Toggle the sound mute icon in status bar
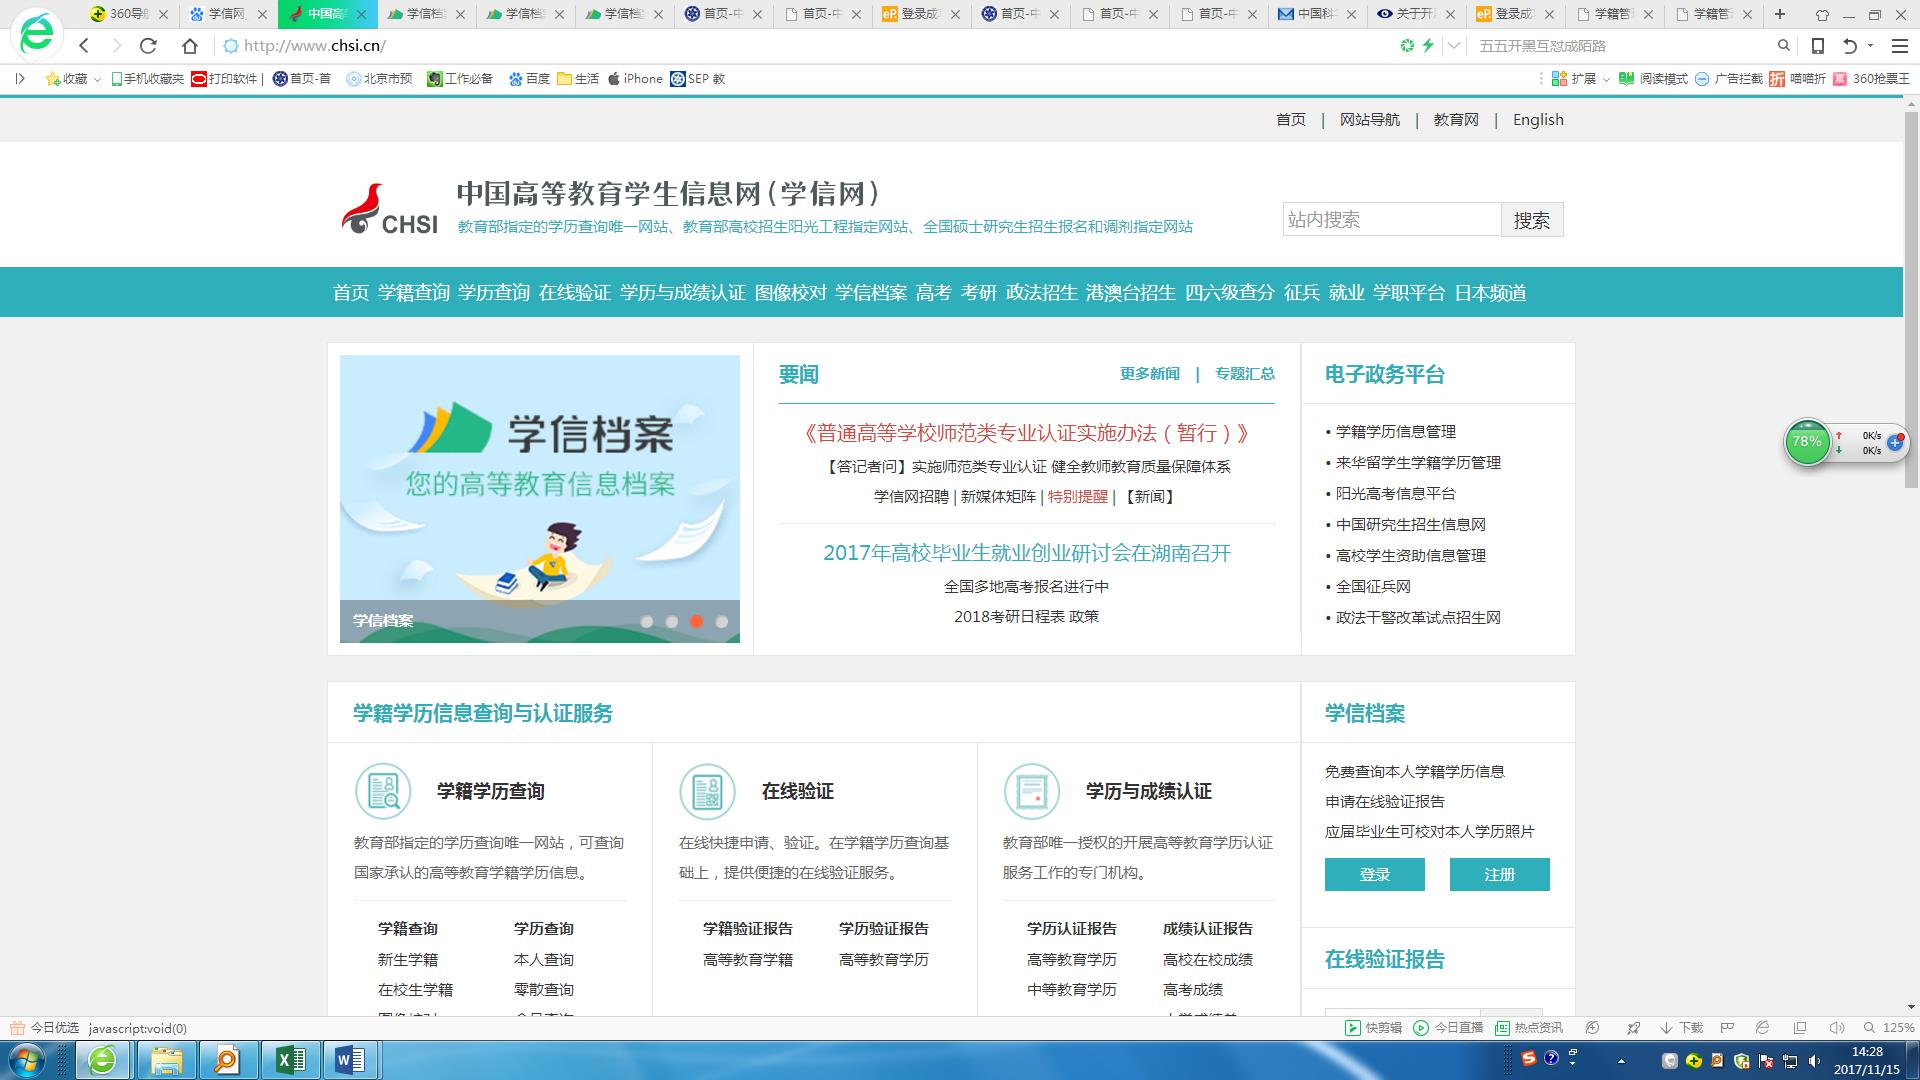Image resolution: width=1920 pixels, height=1080 pixels. point(1836,1028)
